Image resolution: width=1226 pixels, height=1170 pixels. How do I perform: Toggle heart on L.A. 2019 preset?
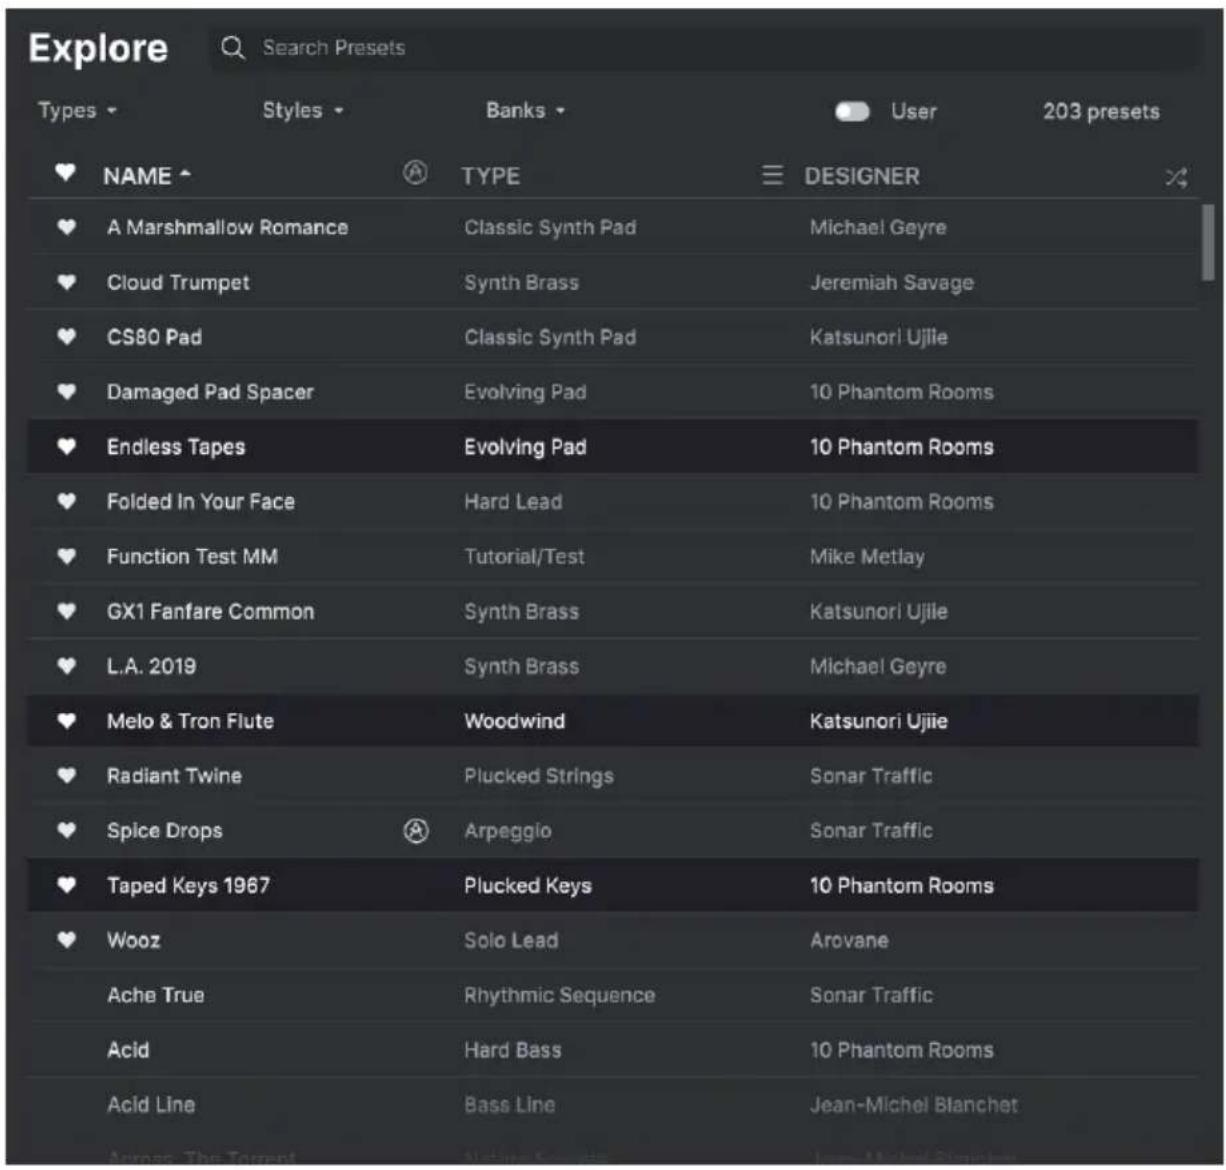[66, 666]
